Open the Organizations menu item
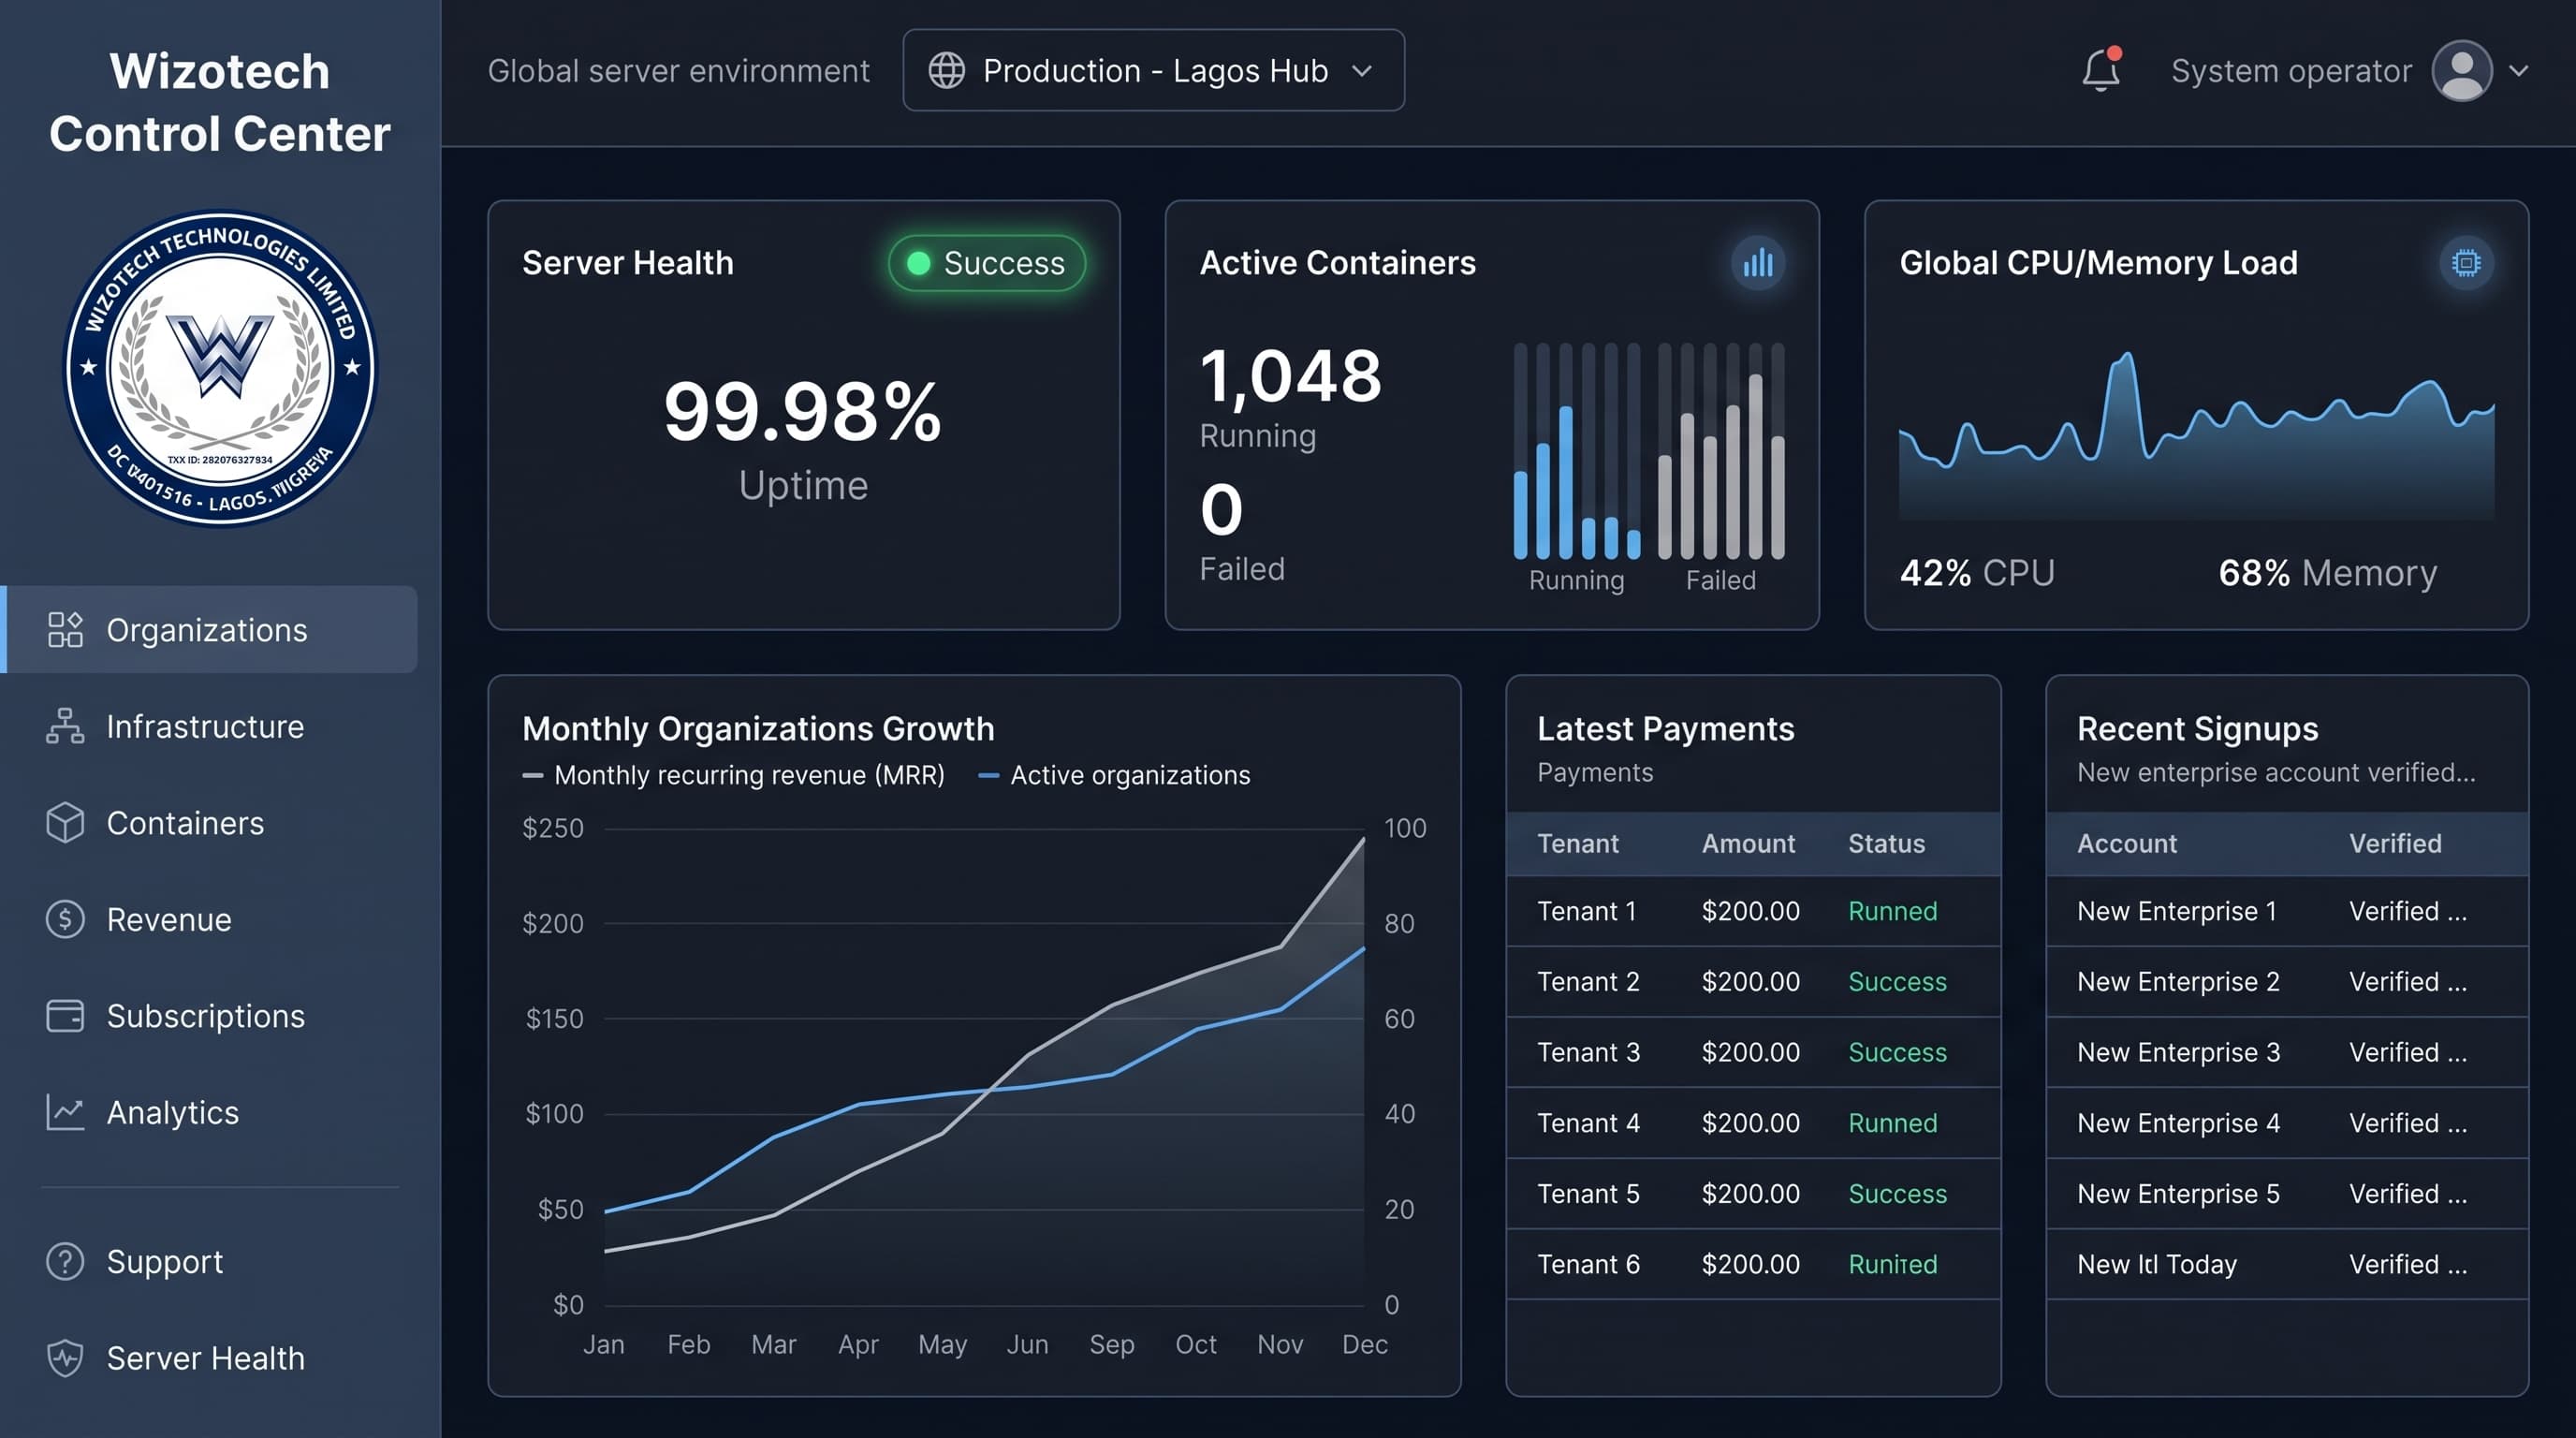This screenshot has width=2576, height=1438. click(209, 629)
